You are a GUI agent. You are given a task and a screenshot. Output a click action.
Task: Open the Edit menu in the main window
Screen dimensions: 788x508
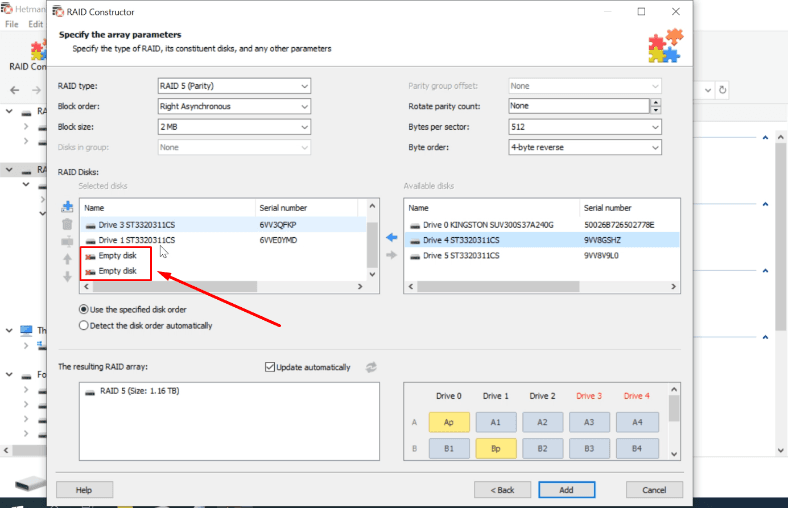coord(35,24)
